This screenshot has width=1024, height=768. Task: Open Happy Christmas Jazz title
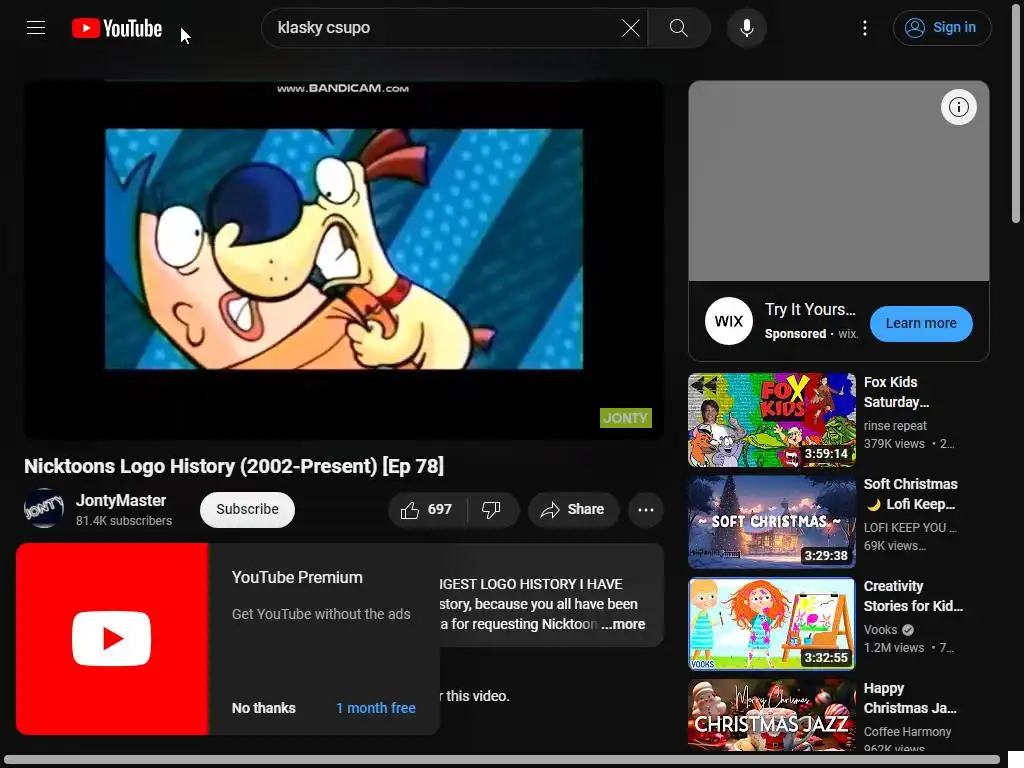910,698
